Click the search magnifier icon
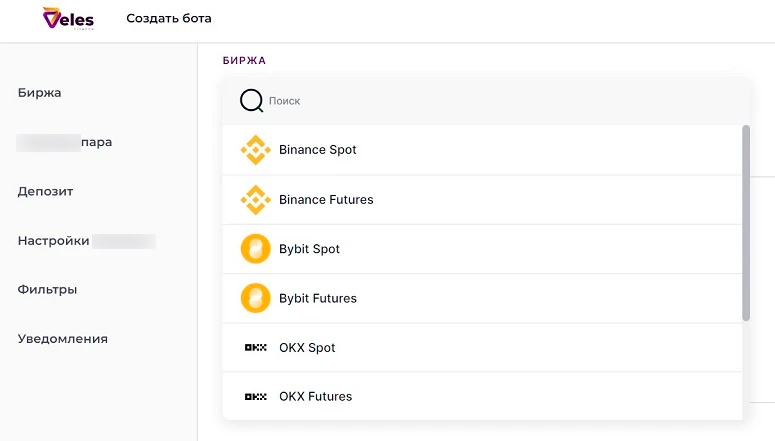775x441 pixels. pos(252,101)
